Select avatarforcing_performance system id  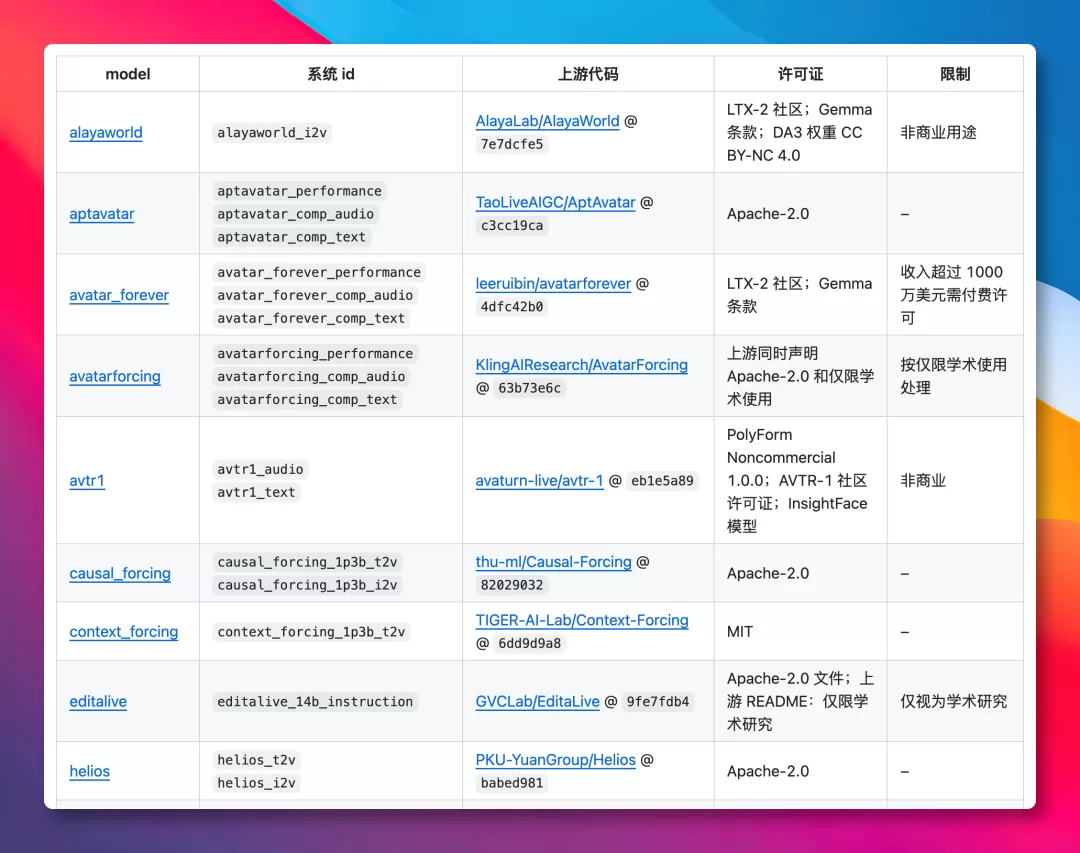tap(315, 353)
